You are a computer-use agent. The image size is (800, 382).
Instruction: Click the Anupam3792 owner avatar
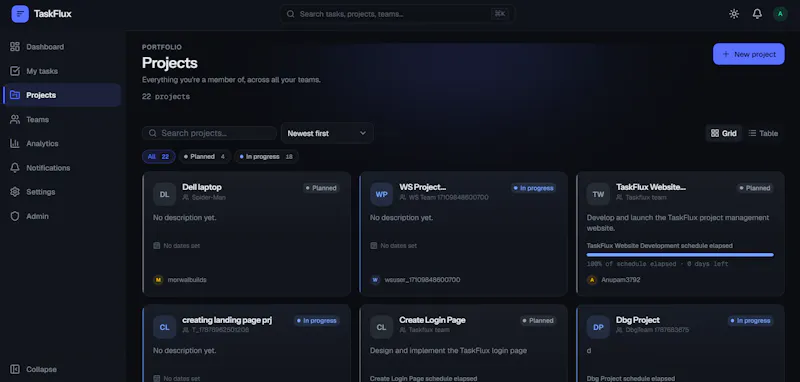pos(592,279)
